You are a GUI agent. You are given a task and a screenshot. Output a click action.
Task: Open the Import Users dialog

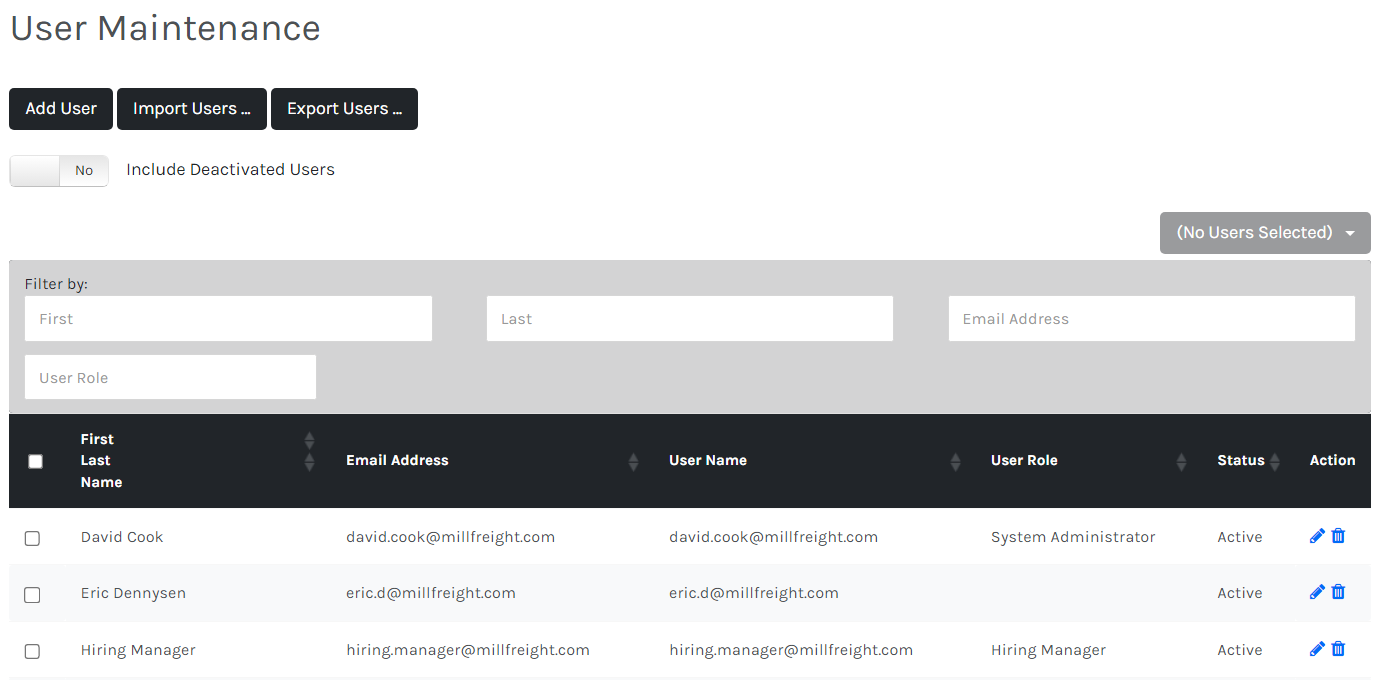click(x=192, y=109)
